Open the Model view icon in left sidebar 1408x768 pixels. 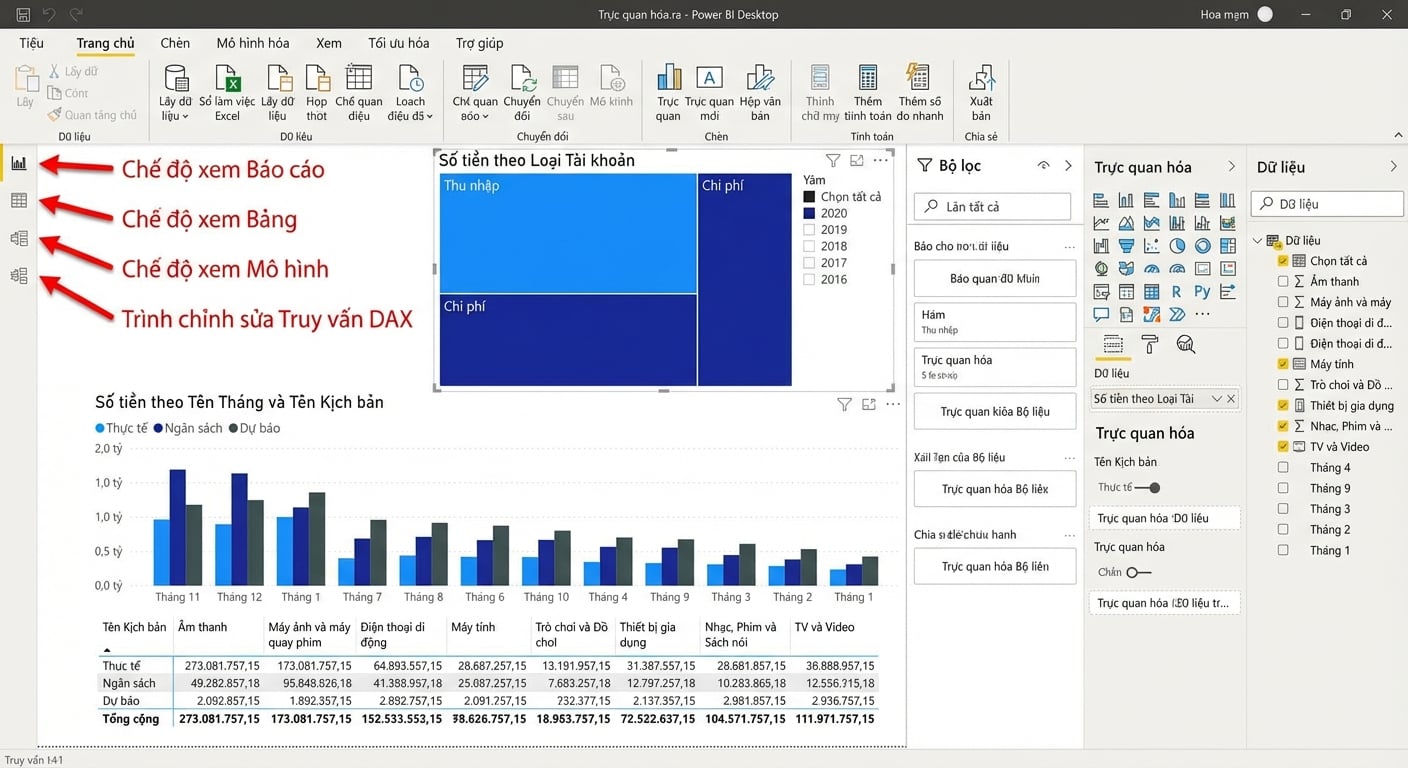(18, 239)
